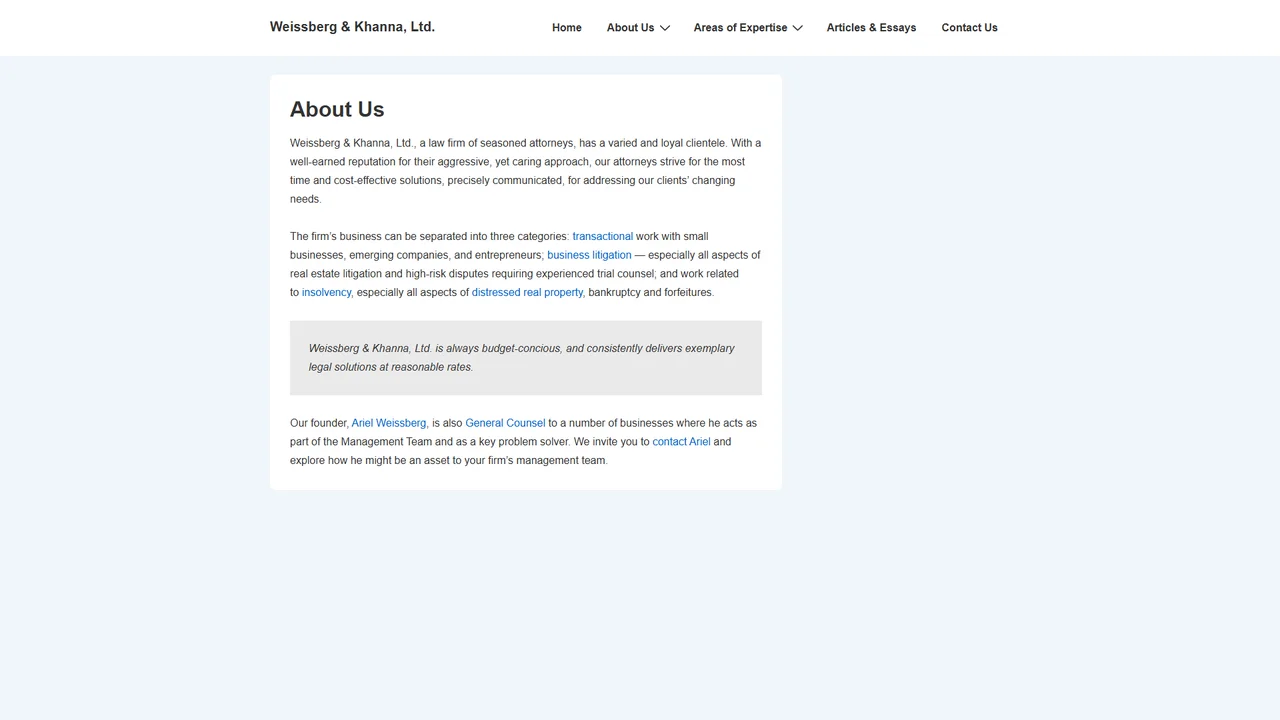The width and height of the screenshot is (1280, 720).
Task: Open the distressed real property link
Action: point(527,292)
